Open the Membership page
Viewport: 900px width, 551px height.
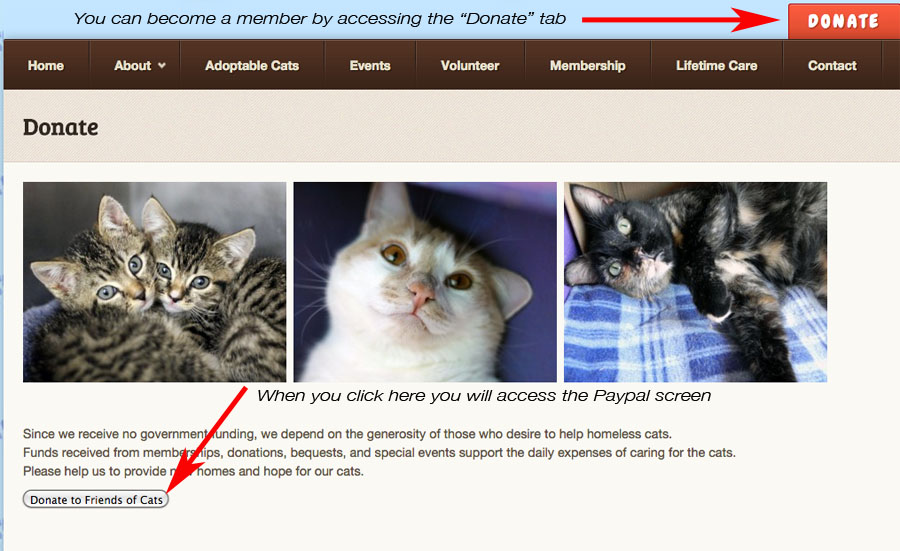coord(588,65)
